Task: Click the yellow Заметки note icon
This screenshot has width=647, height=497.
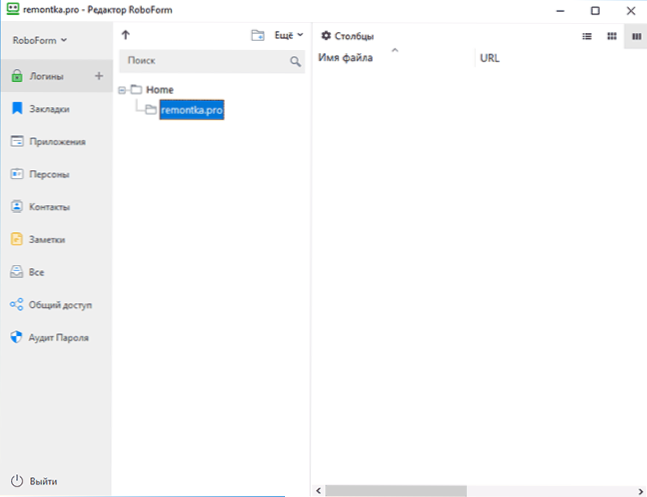Action: click(x=17, y=239)
